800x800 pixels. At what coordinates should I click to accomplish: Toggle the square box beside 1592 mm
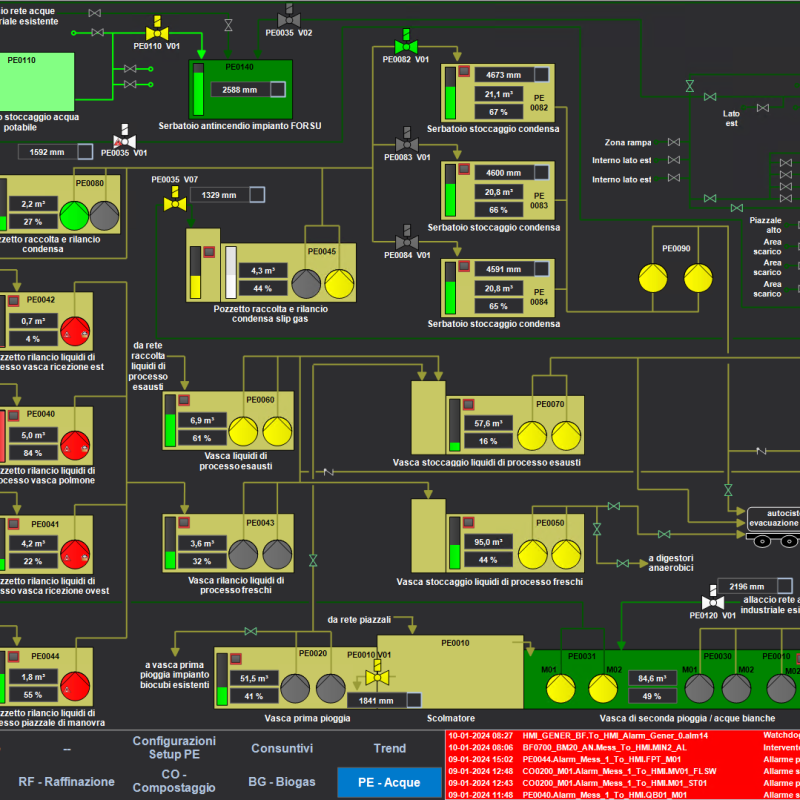[85, 152]
